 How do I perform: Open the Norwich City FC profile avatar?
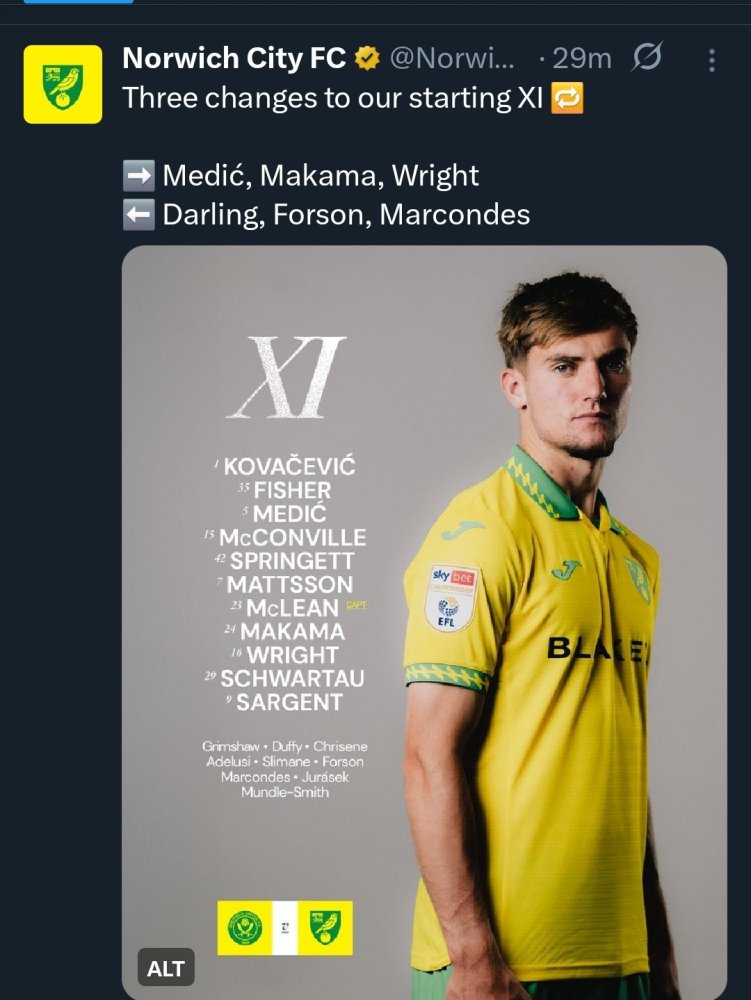[x=63, y=84]
